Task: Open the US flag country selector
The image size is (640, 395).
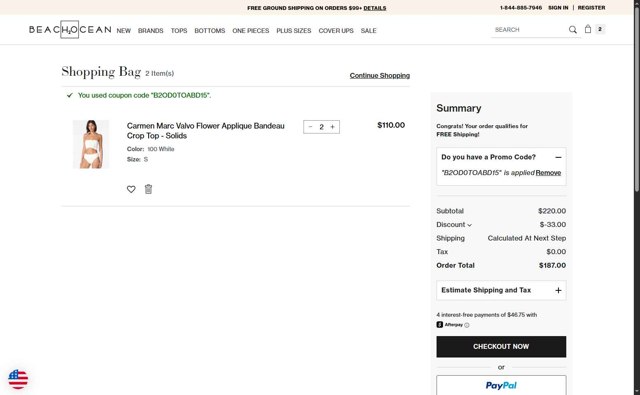Action: pos(18,379)
